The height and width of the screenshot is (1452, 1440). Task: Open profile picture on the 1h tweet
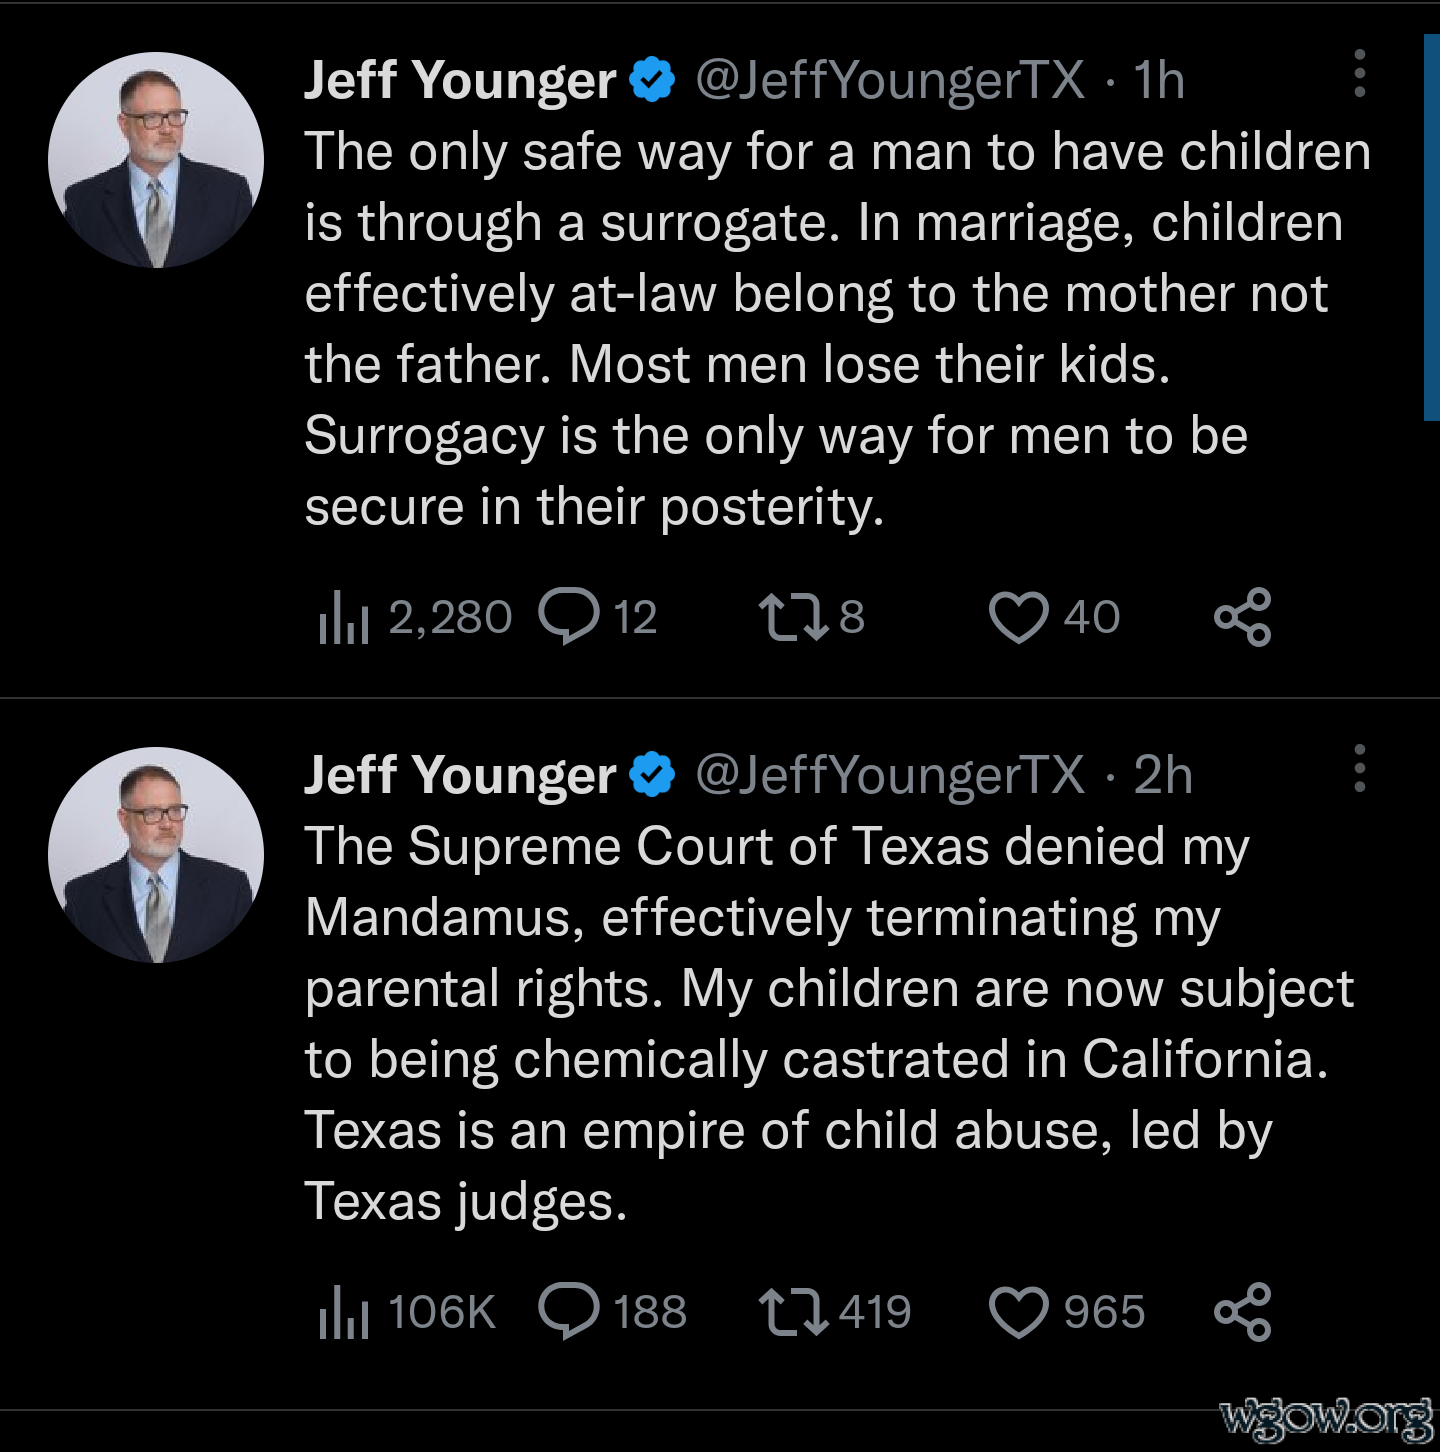156,160
